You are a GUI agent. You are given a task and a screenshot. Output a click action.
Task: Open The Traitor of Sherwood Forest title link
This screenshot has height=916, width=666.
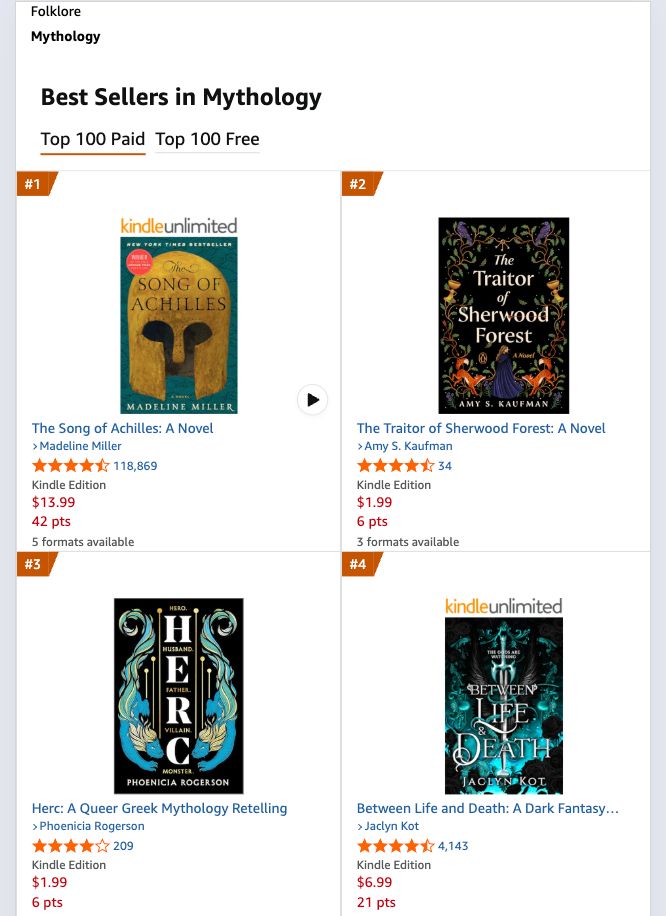coord(481,428)
